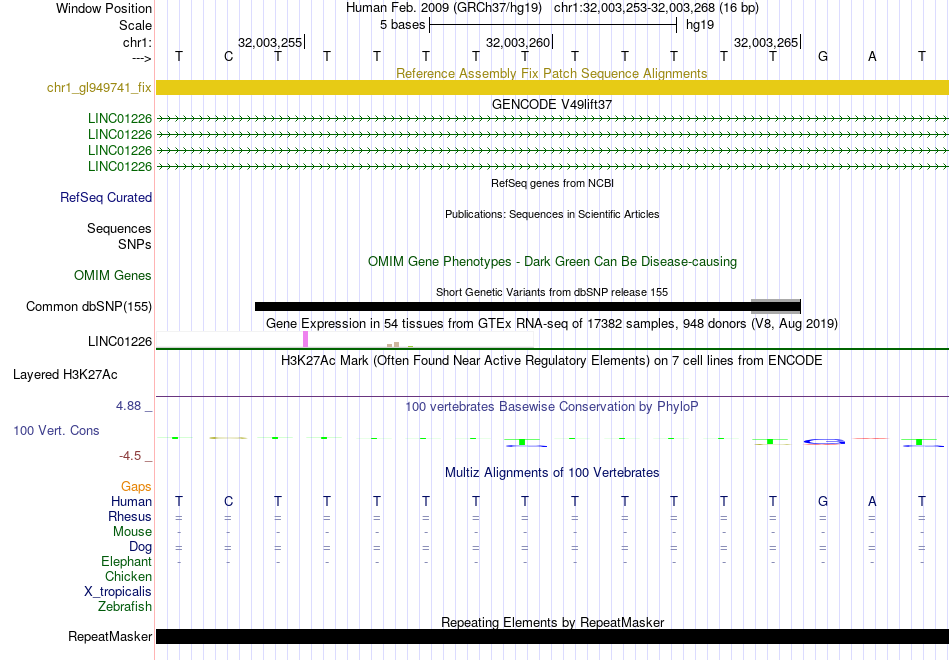Open the H3K27Ac Mark track title

click(552, 361)
